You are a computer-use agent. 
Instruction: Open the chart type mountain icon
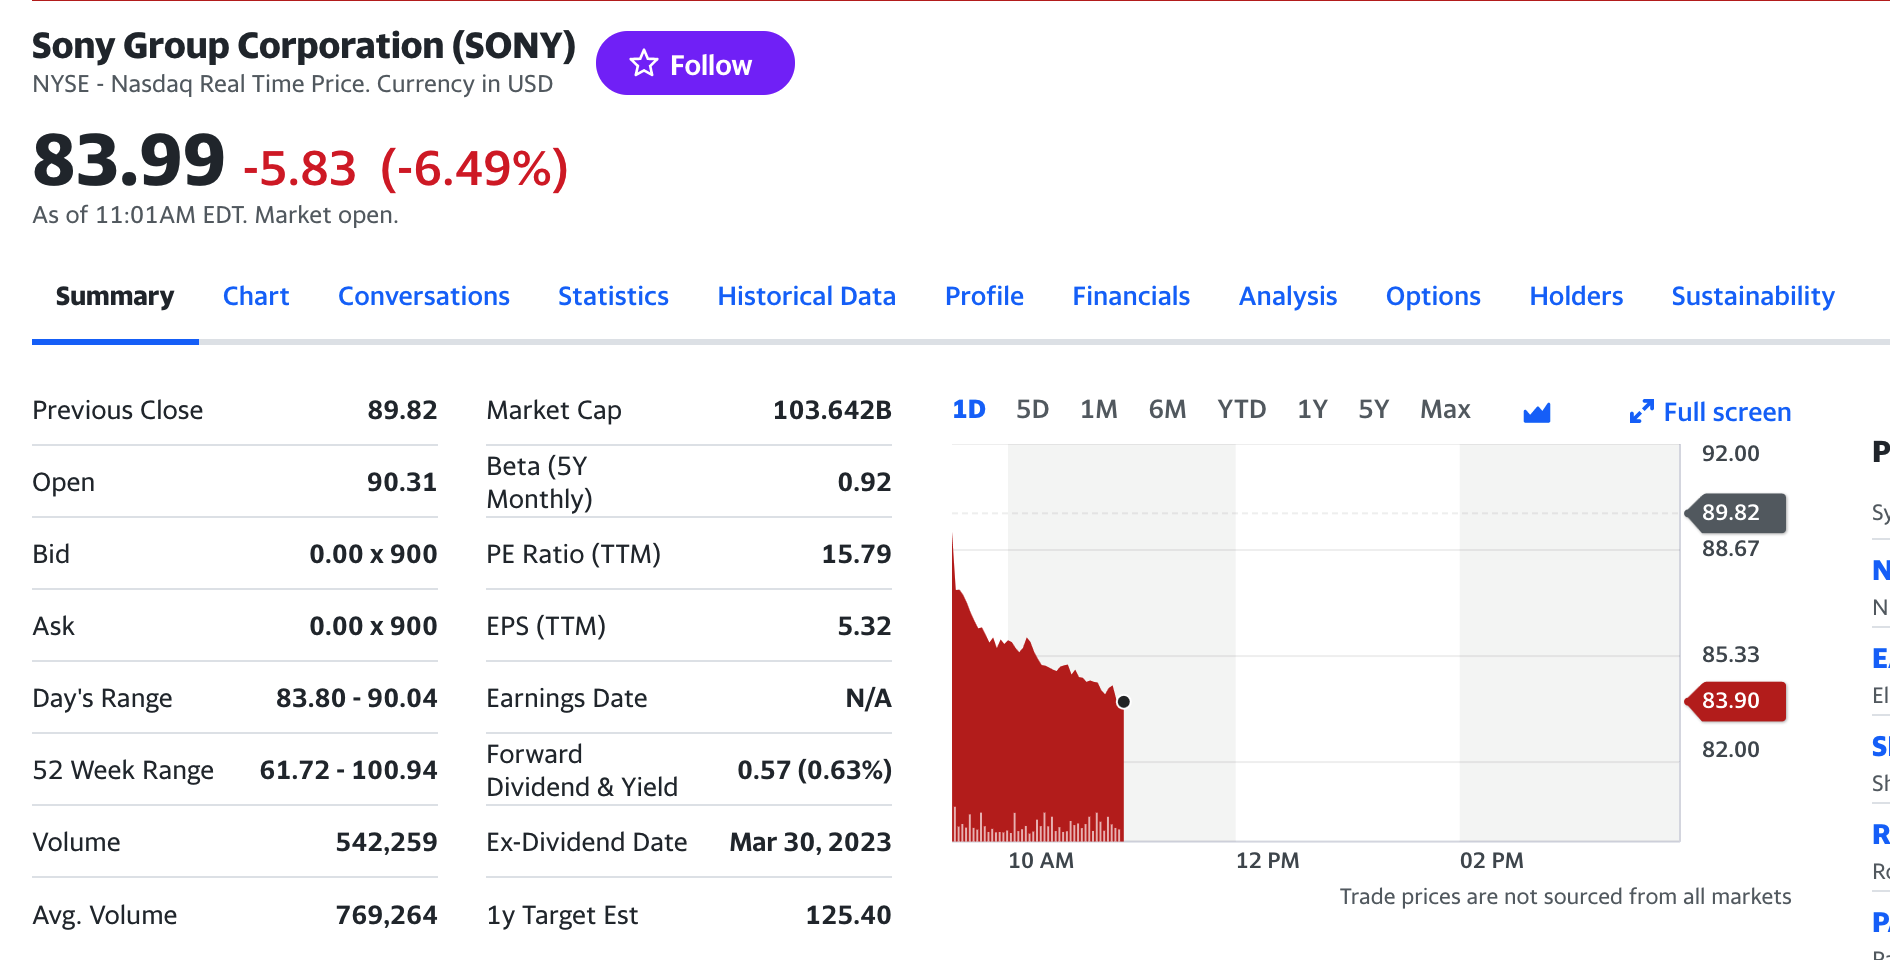point(1537,412)
